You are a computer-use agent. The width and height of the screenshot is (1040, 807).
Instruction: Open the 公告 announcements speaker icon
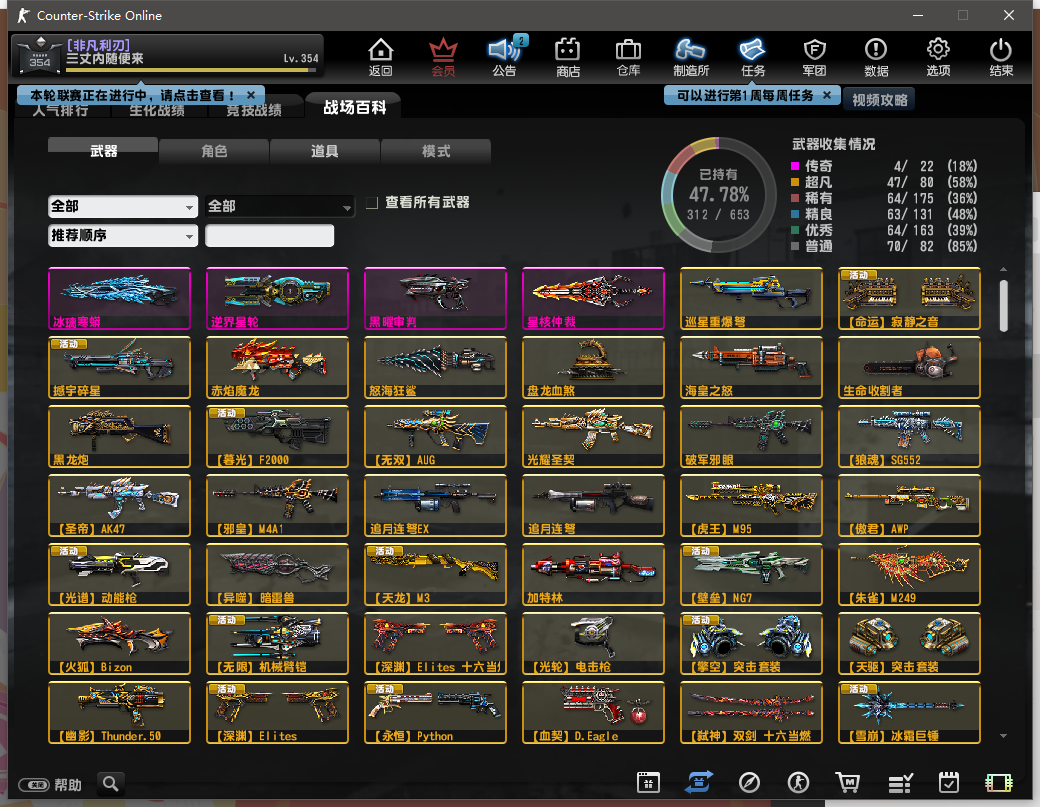click(505, 57)
